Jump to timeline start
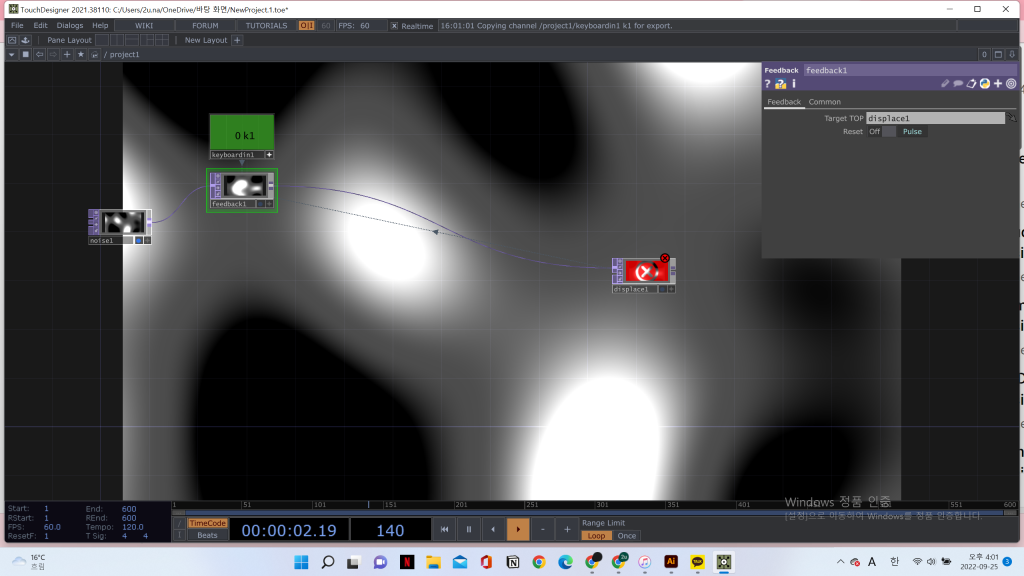The height and width of the screenshot is (576, 1024). (444, 530)
